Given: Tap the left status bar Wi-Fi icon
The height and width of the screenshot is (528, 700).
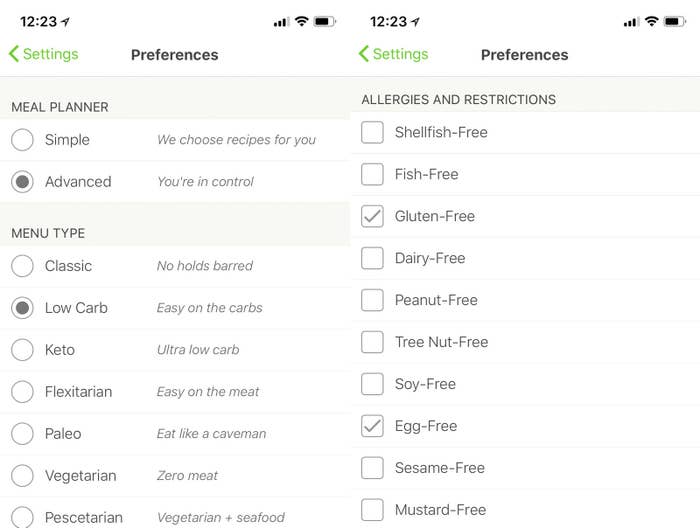Looking at the screenshot, I should coord(302,21).
